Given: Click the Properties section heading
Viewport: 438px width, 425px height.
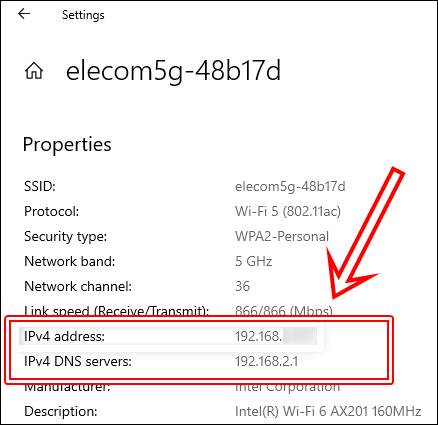Looking at the screenshot, I should coord(67,145).
